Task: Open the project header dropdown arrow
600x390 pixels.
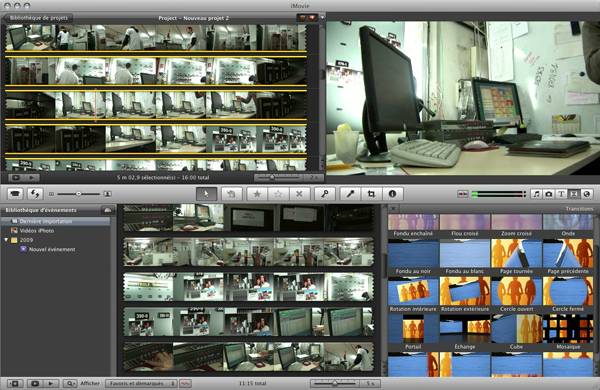Action: coord(322,18)
